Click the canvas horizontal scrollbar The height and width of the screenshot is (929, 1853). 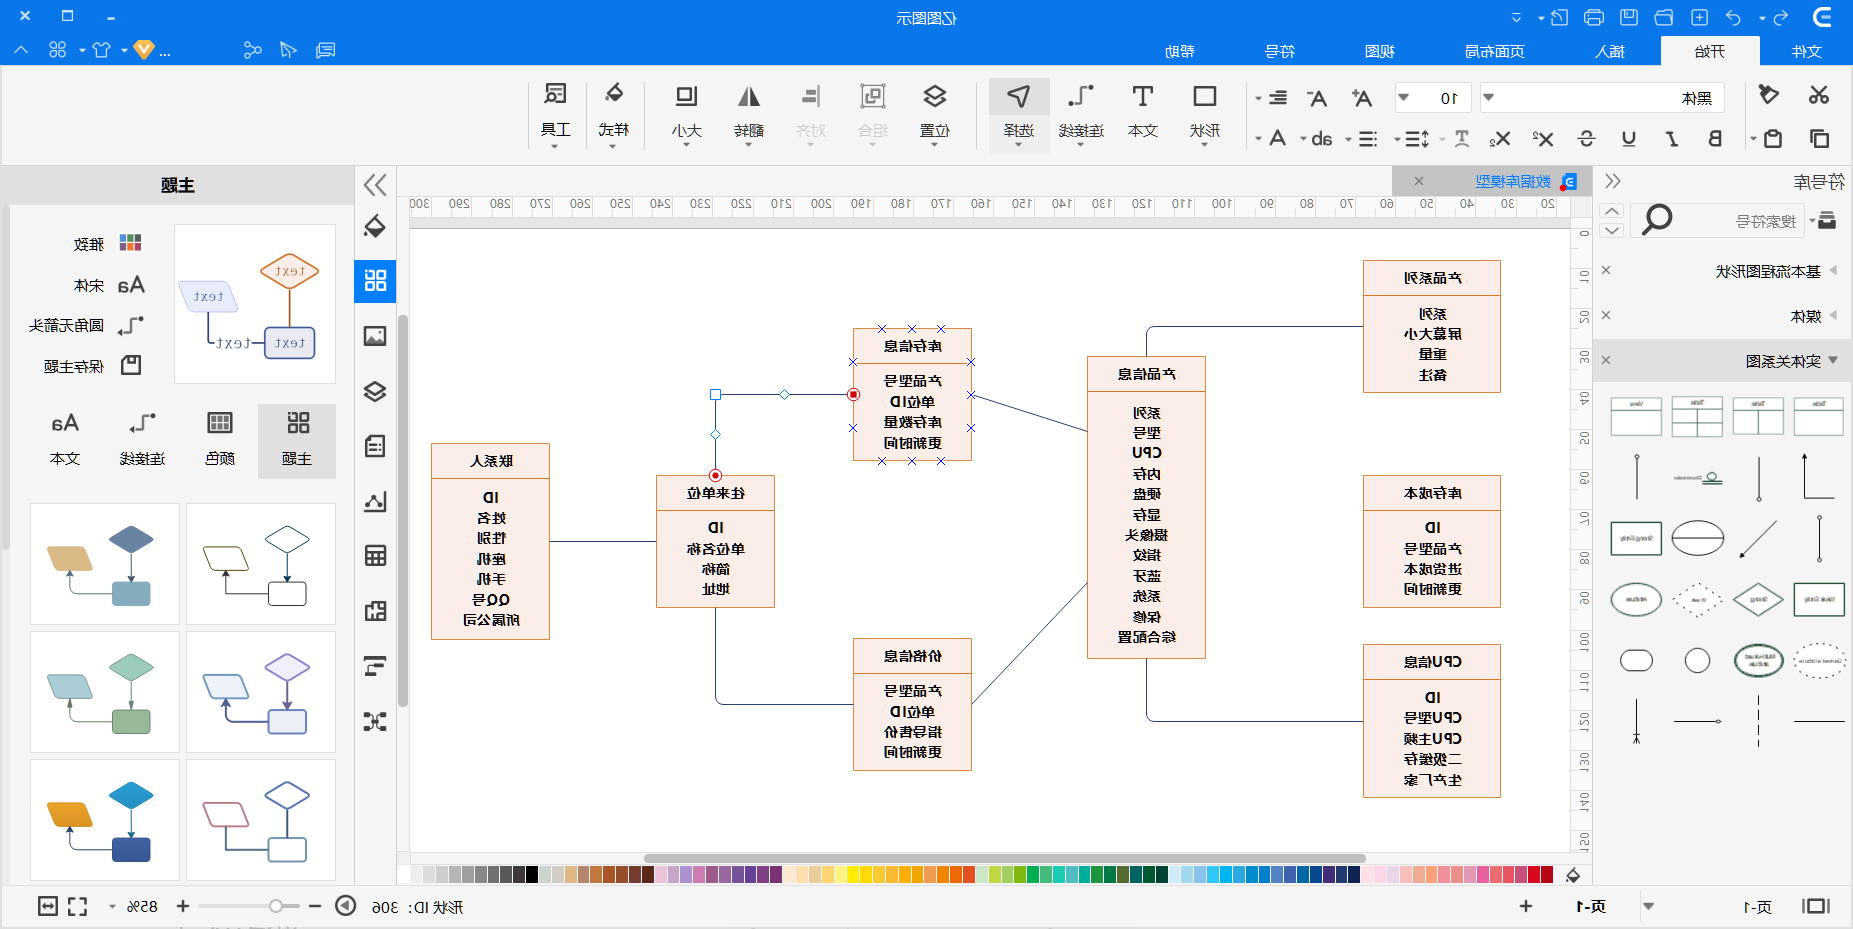[1005, 858]
